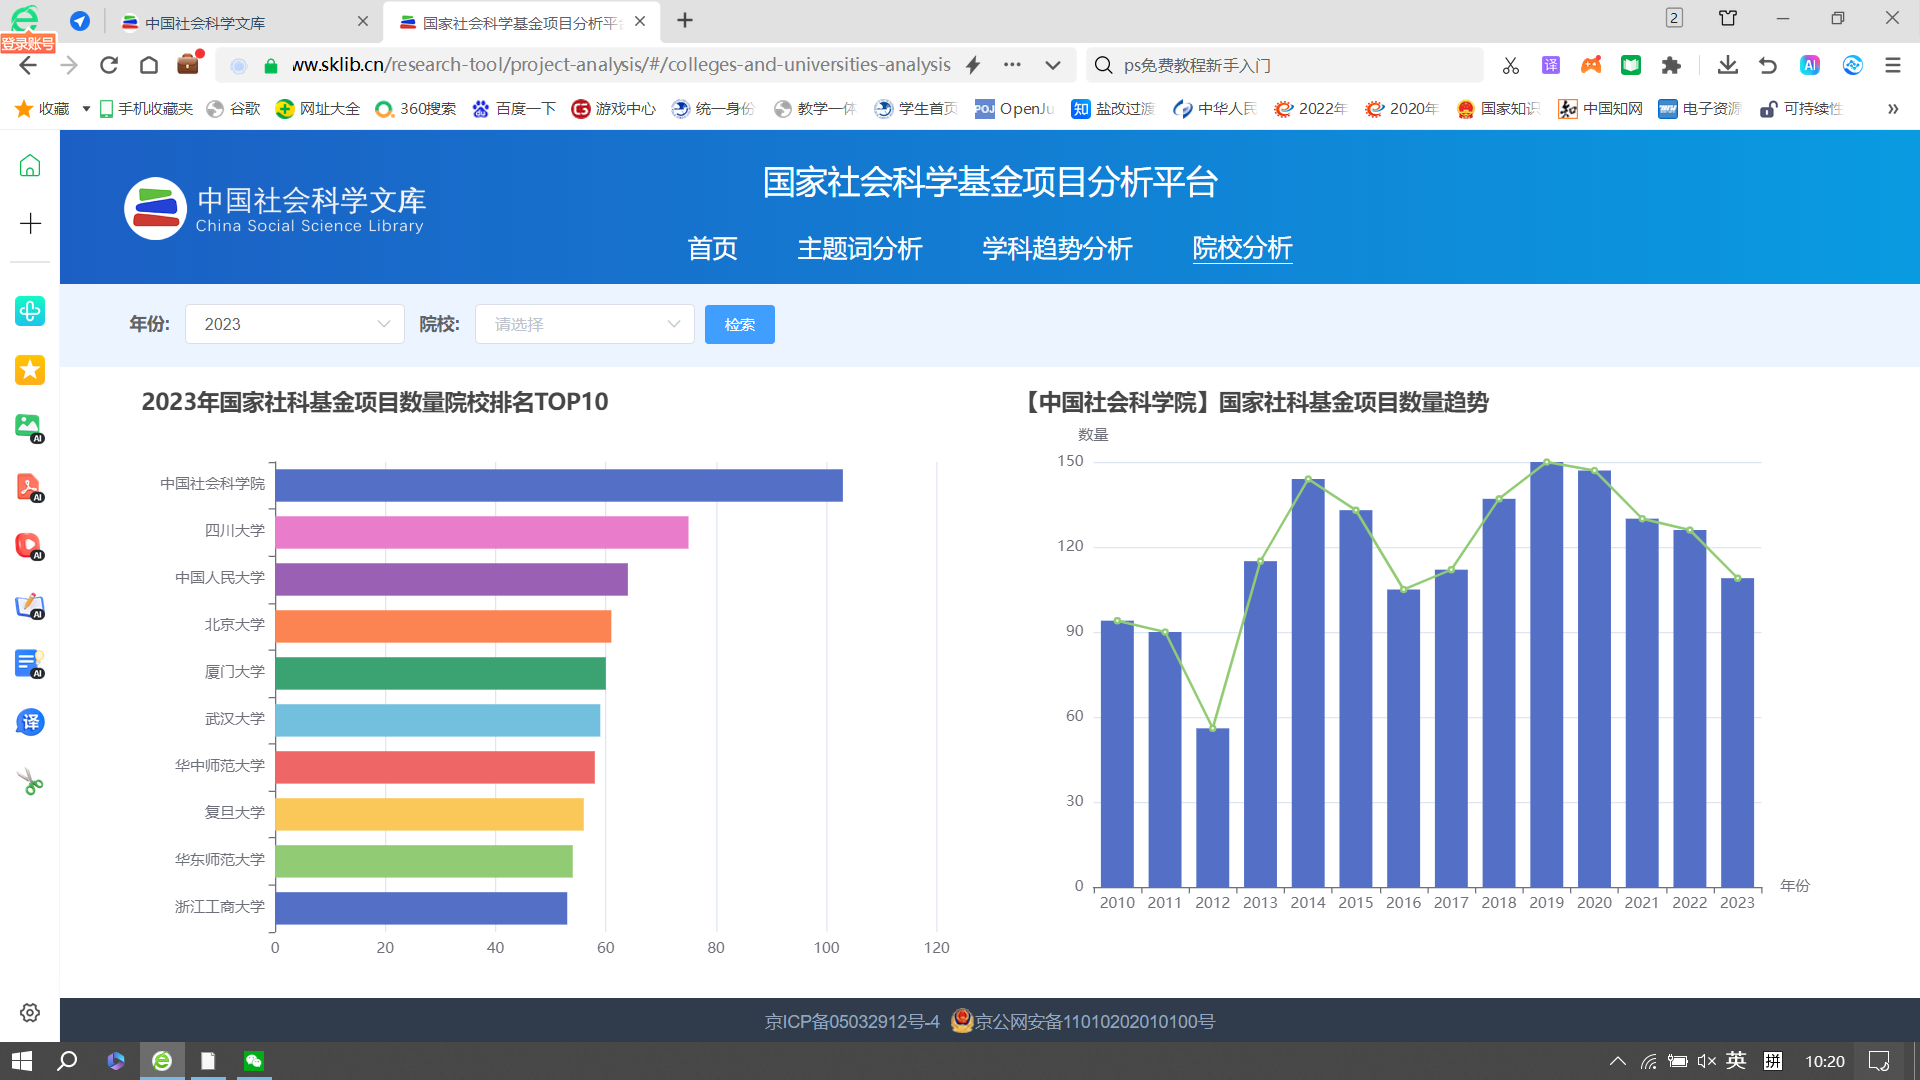
Task: Click the pink 四川大学 bar
Action: point(482,532)
